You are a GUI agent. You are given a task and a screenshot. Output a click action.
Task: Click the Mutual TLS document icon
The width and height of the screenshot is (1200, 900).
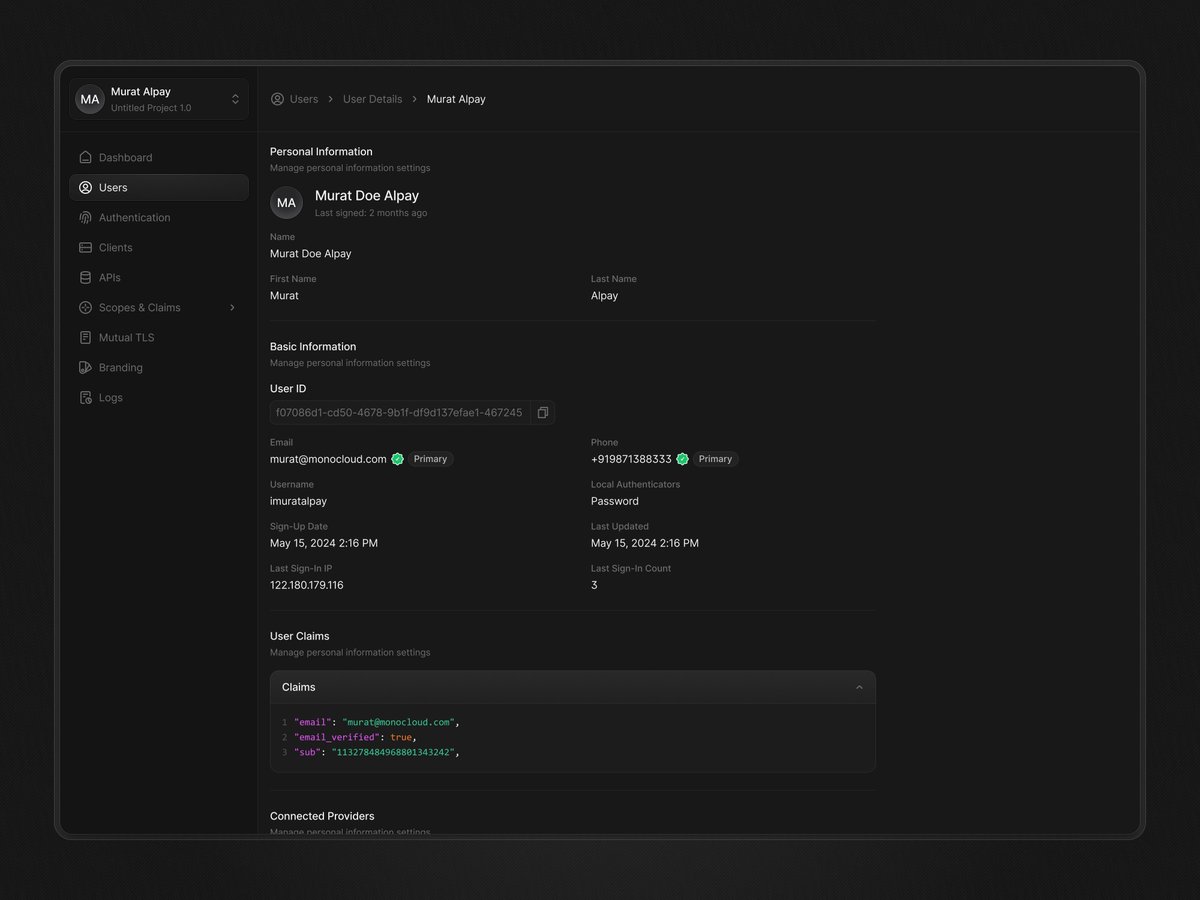(x=86, y=337)
